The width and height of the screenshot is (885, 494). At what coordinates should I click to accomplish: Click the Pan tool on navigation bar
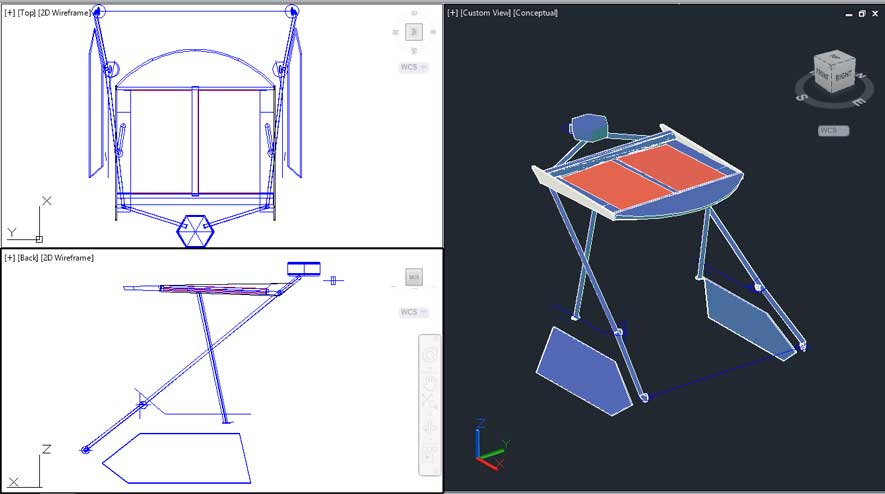click(430, 379)
